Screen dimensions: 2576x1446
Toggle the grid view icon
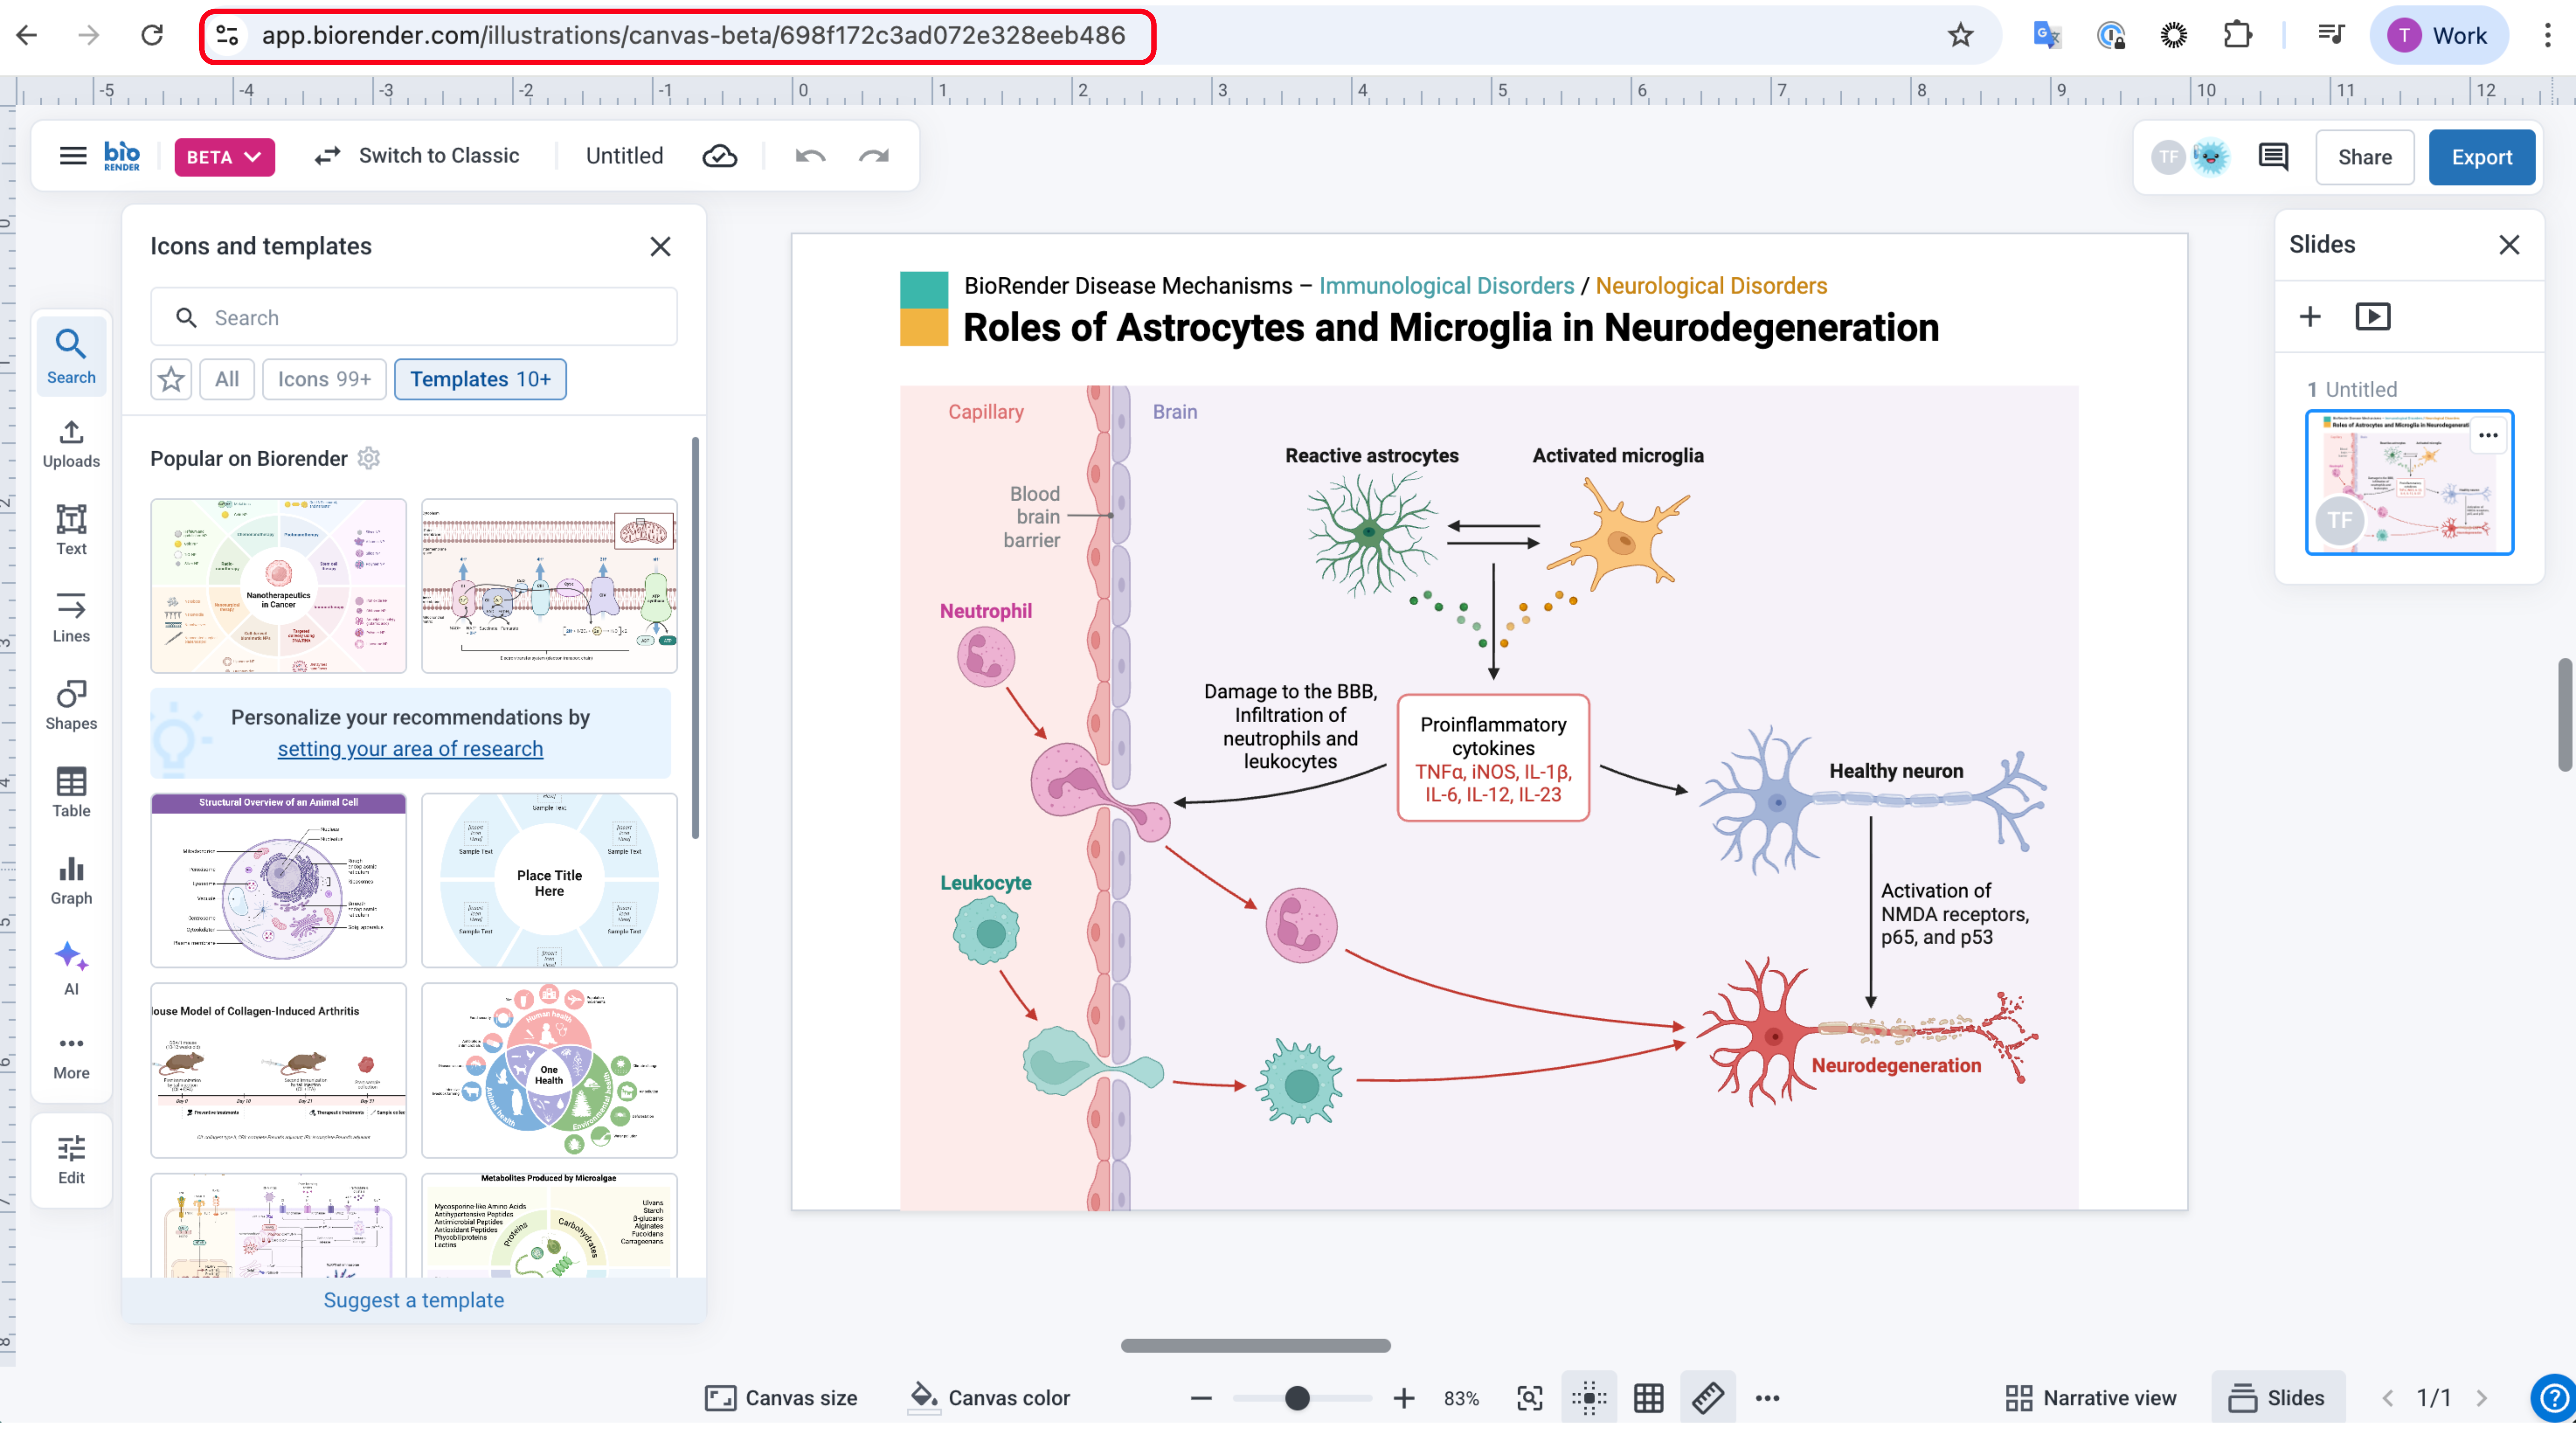tap(1648, 1397)
